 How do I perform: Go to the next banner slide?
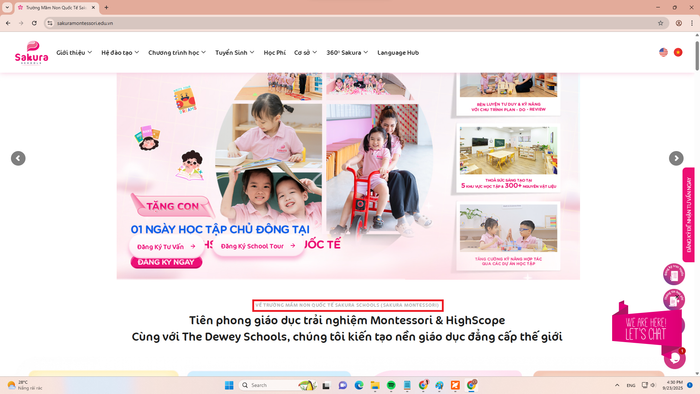point(676,158)
